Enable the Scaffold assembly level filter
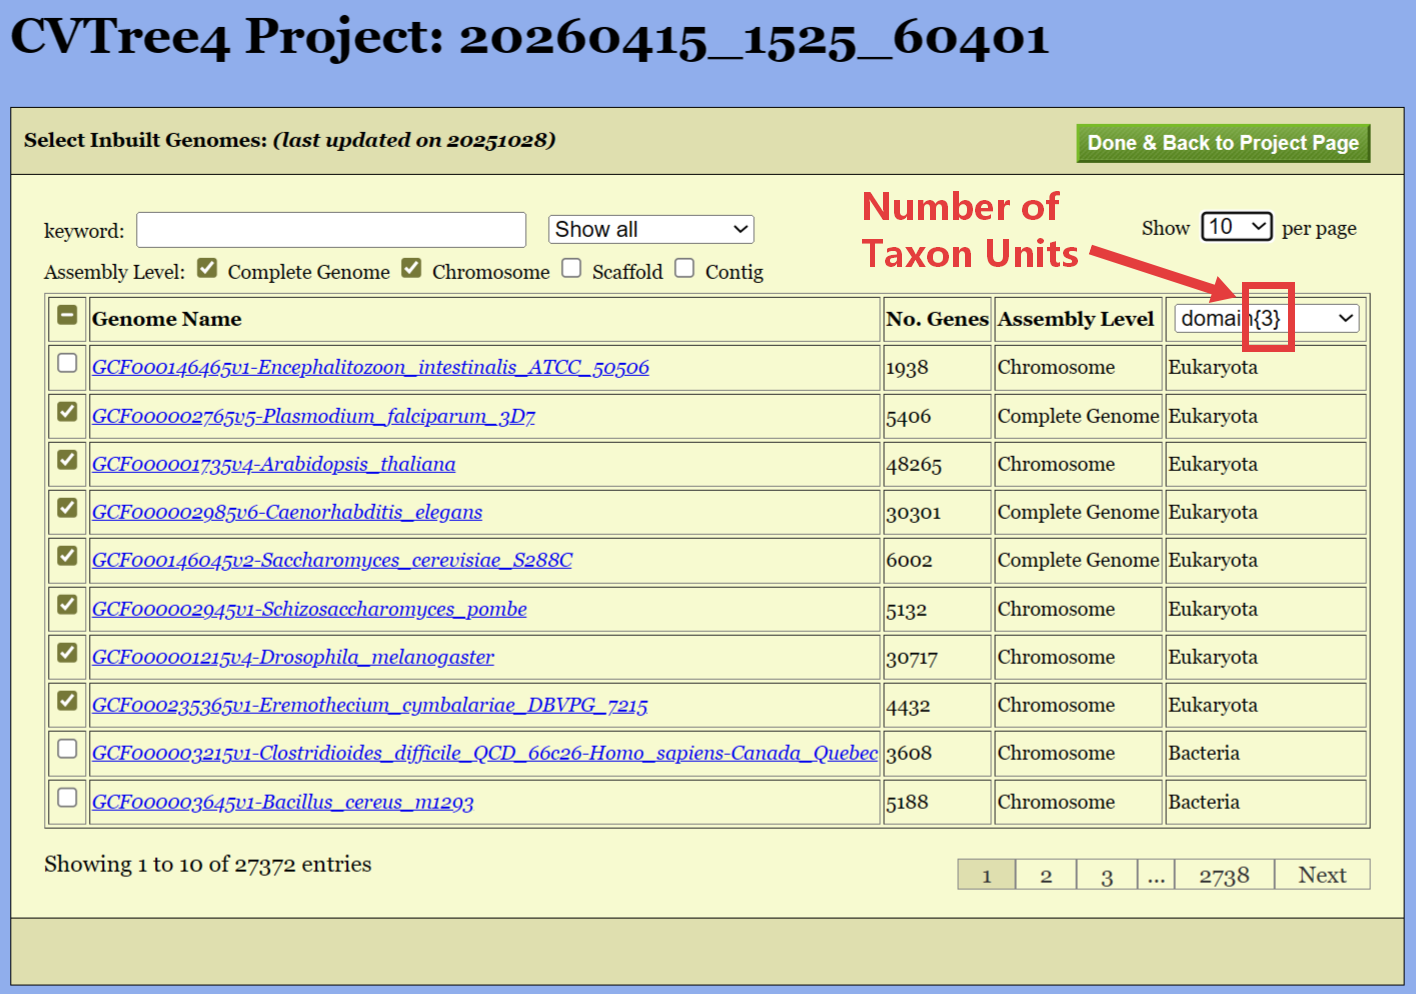 (571, 268)
